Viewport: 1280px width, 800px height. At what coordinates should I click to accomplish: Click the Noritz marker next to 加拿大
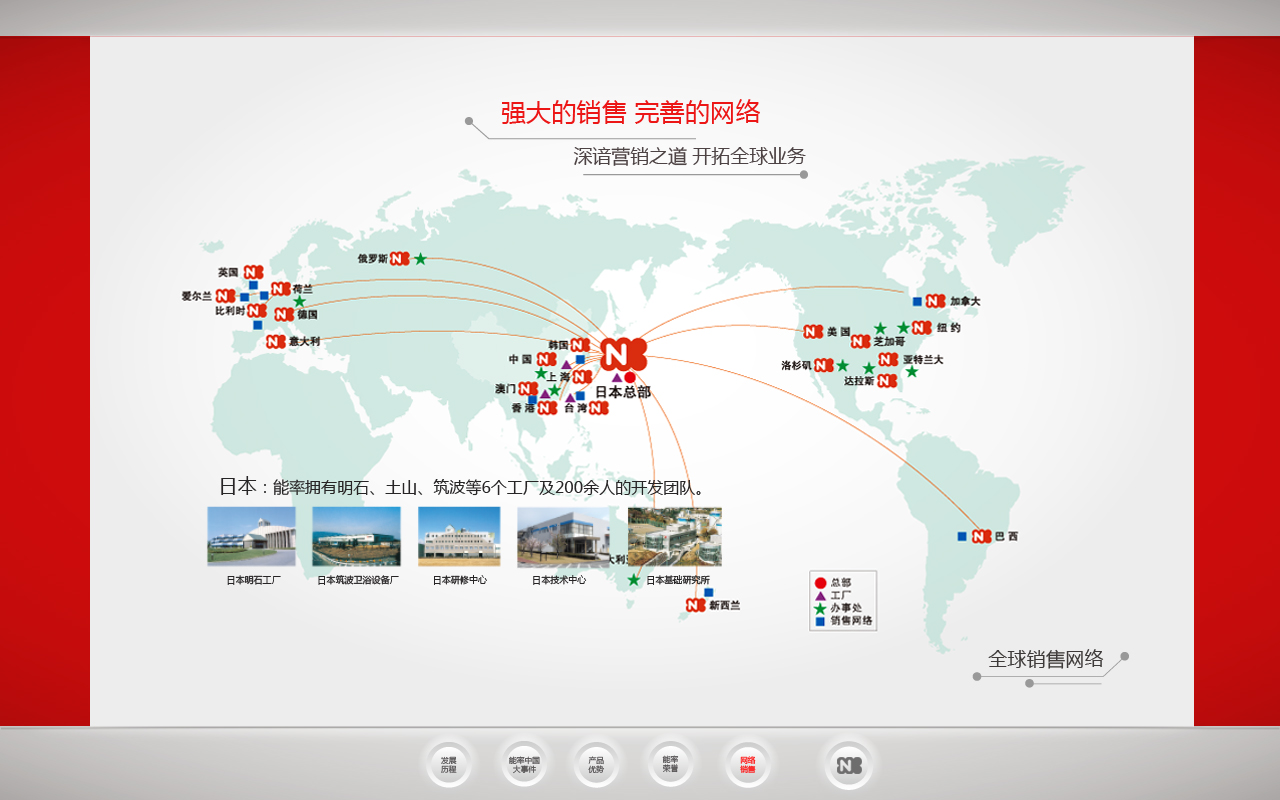(935, 301)
